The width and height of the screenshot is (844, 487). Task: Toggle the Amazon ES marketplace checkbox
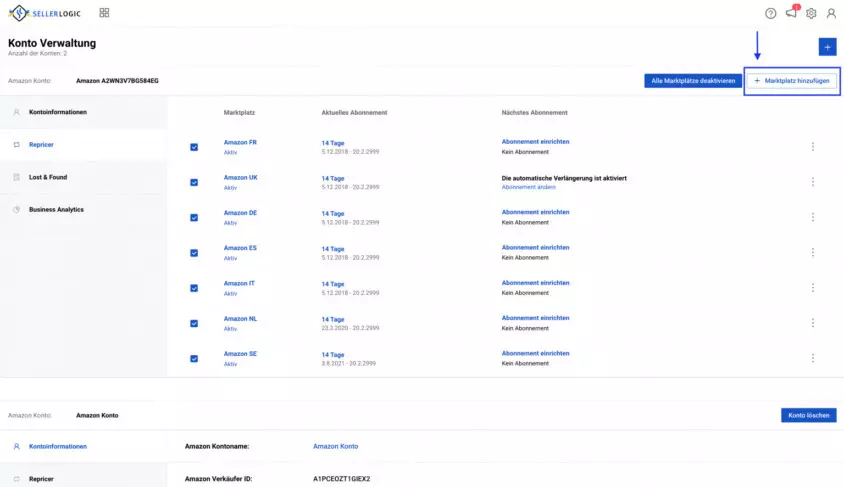tap(194, 253)
